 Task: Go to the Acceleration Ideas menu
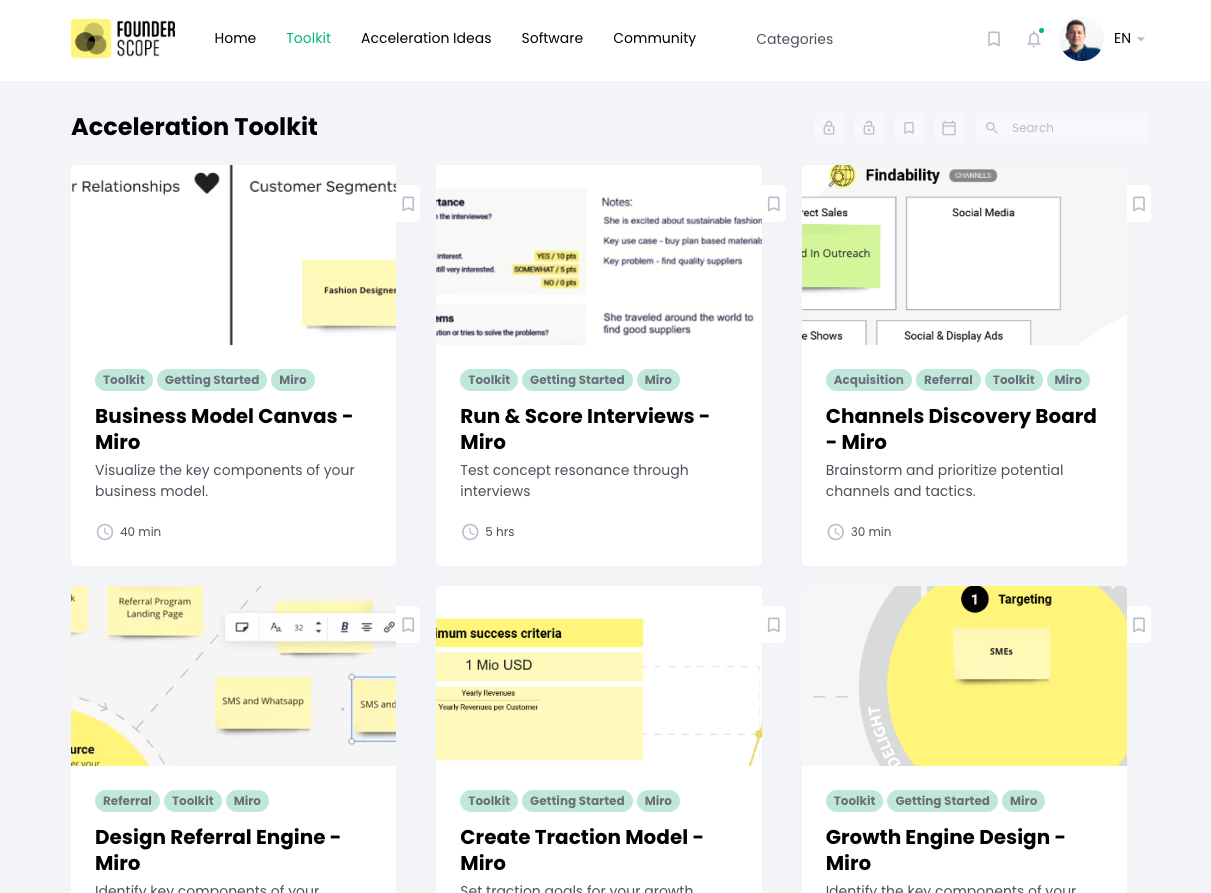click(x=426, y=38)
